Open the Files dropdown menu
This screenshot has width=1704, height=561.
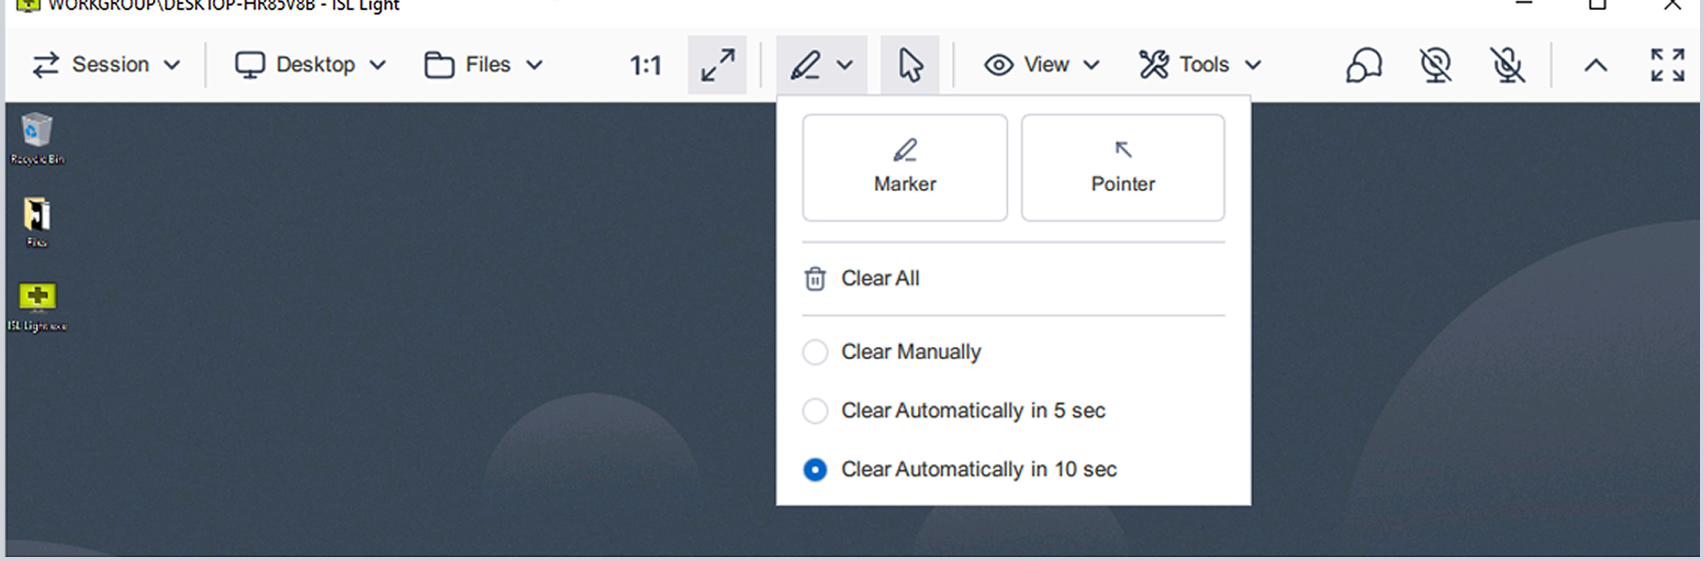coord(484,65)
